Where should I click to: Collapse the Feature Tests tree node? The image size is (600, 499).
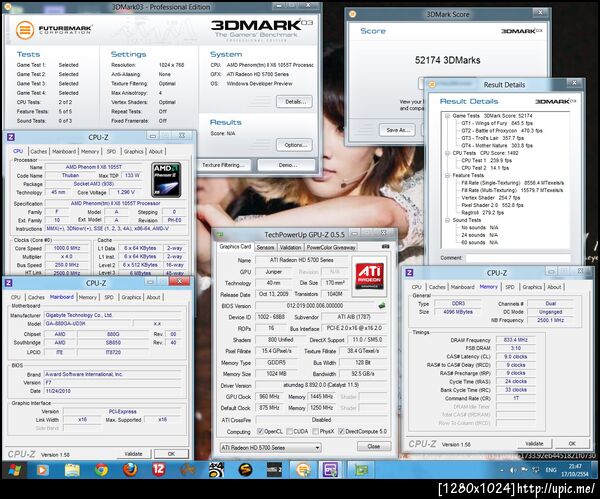447,175
